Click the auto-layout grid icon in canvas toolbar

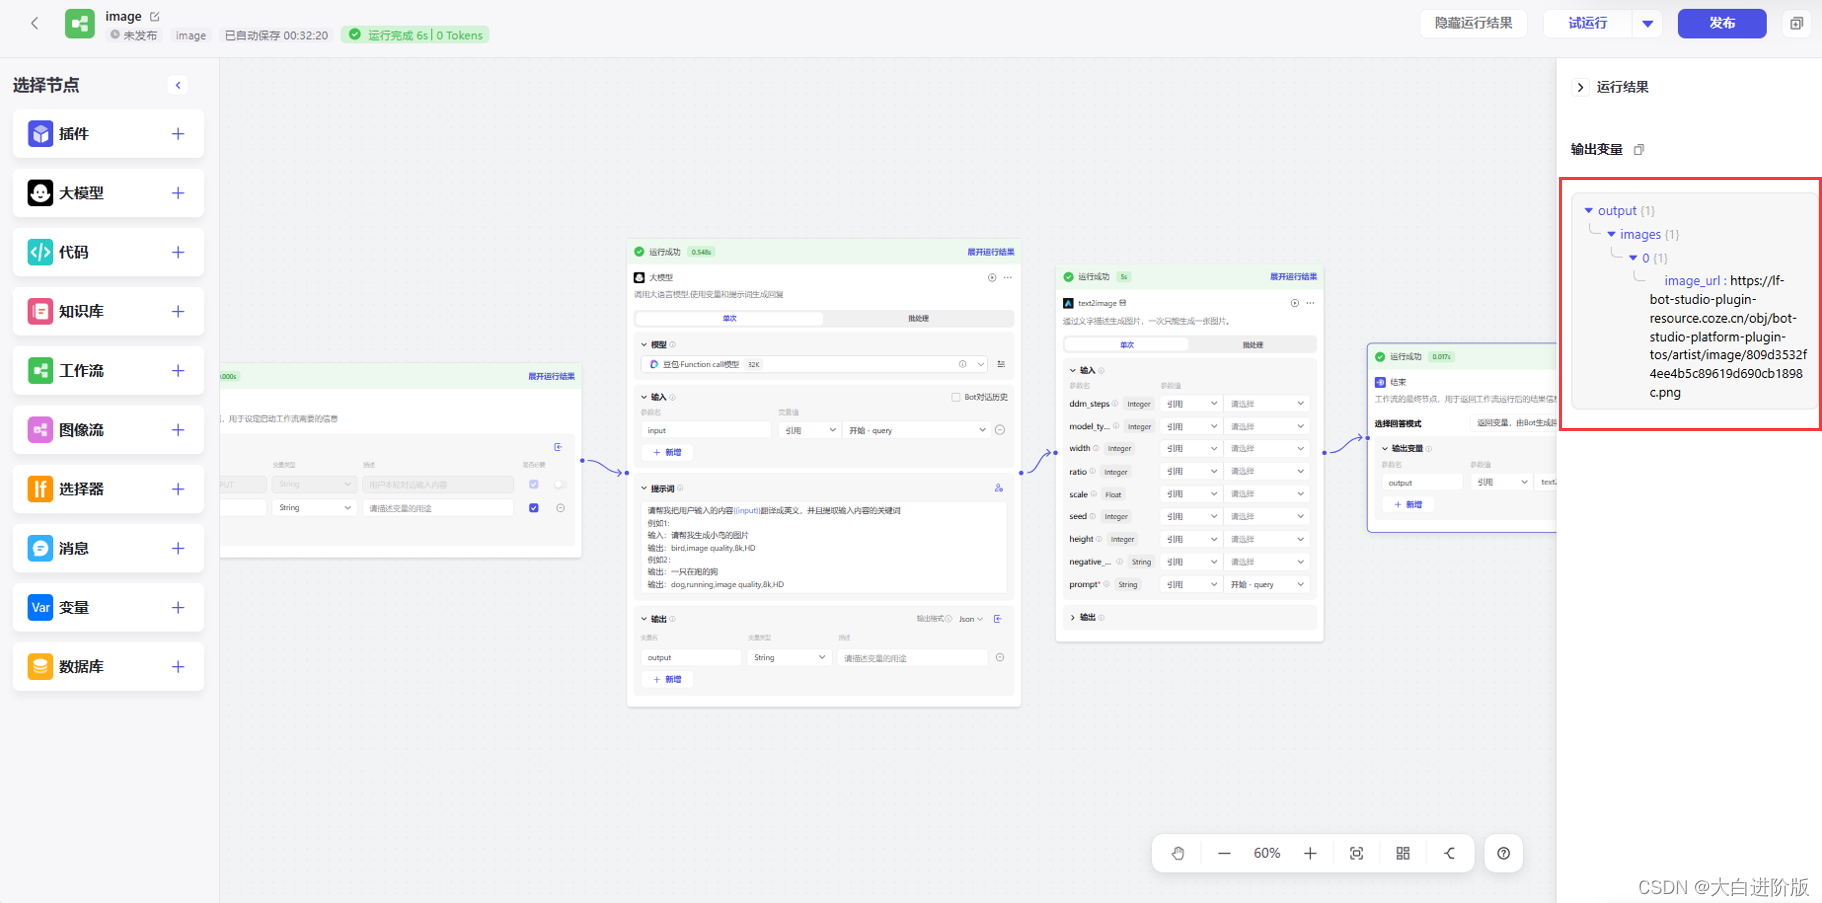pyautogui.click(x=1403, y=853)
